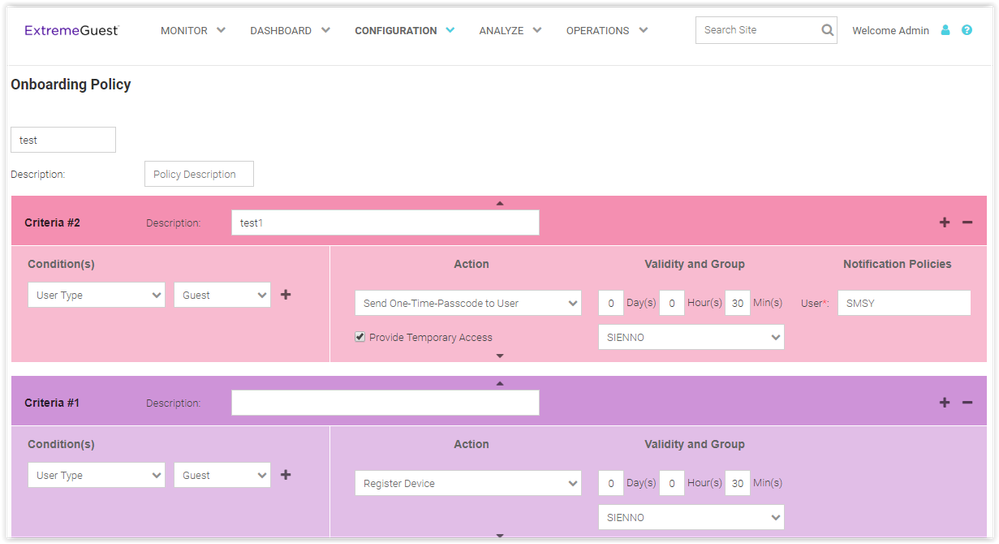Move Criteria #2 up with arrow
This screenshot has height=544, width=999.
(x=500, y=203)
